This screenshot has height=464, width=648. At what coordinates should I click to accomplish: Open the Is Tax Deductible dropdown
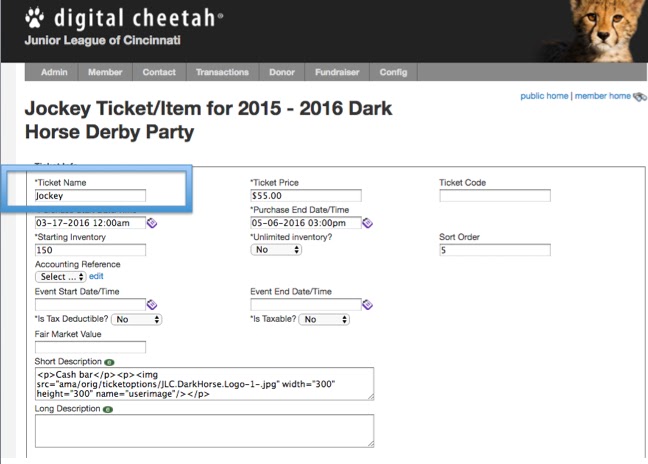[136, 319]
